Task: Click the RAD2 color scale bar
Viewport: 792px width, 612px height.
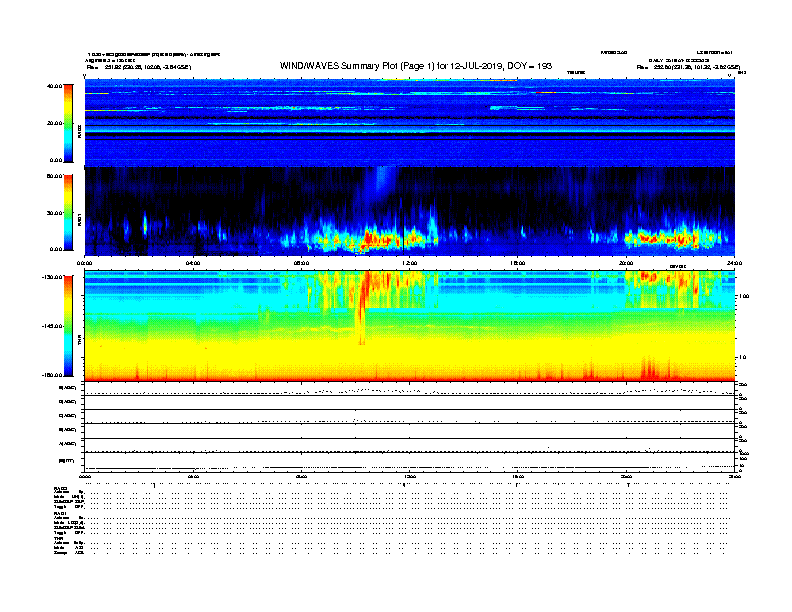Action: [x=68, y=123]
